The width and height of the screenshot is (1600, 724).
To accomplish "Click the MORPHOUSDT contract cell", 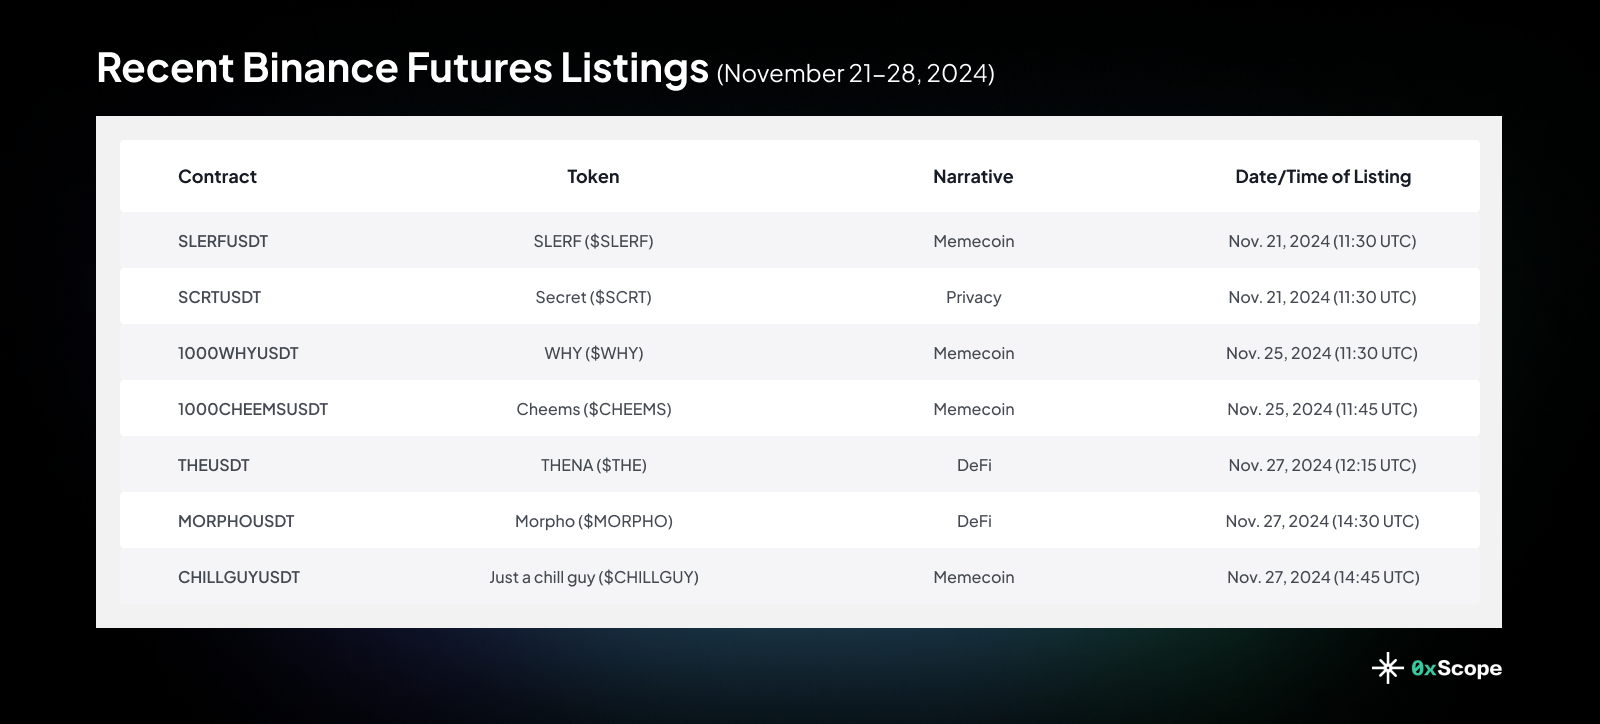I will click(x=236, y=521).
